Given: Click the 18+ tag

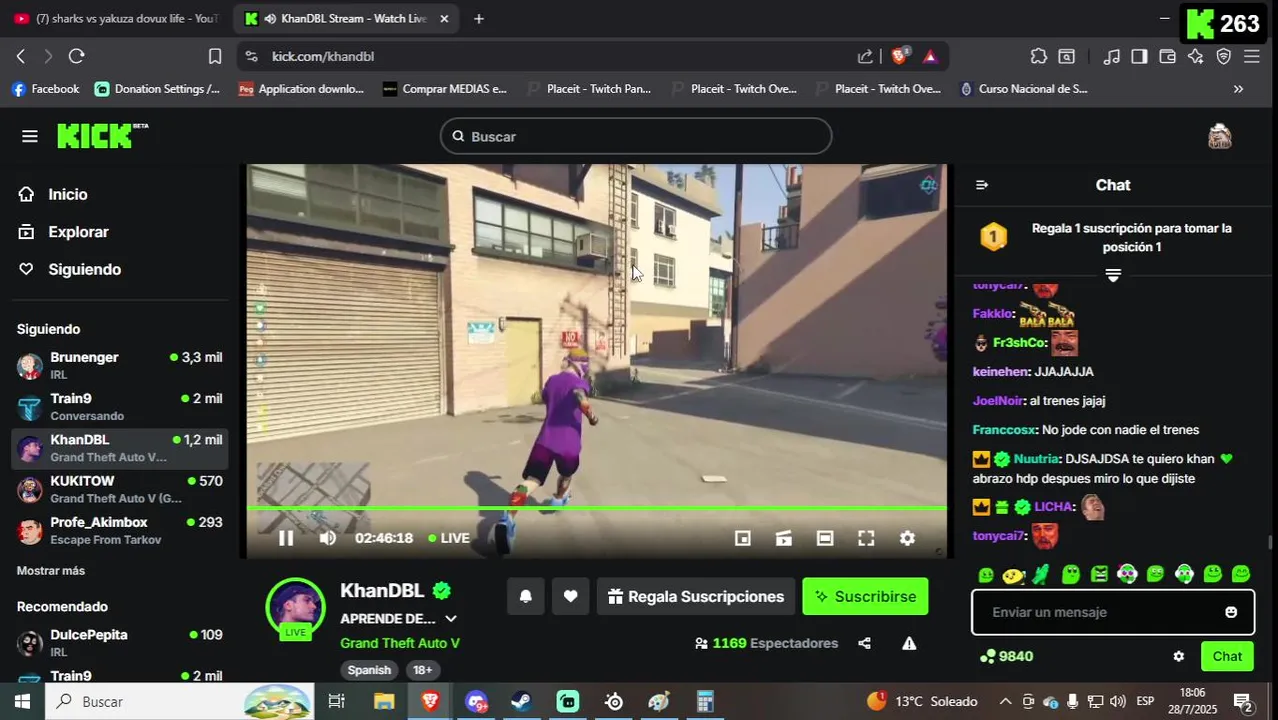Looking at the screenshot, I should pos(423,670).
